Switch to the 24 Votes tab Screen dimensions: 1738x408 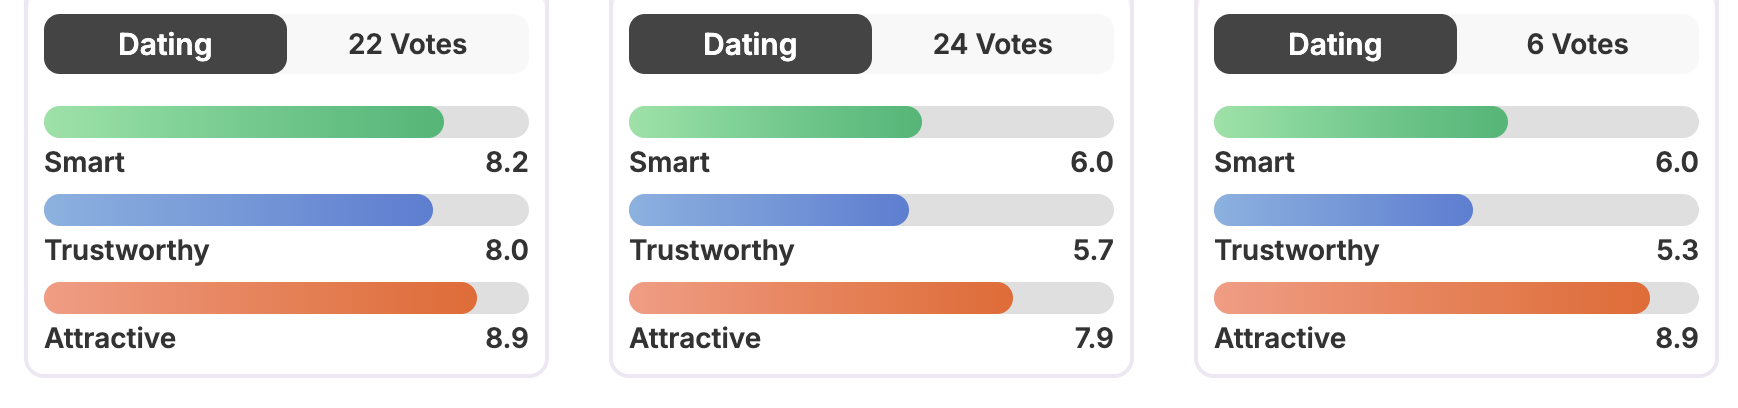[x=992, y=44]
